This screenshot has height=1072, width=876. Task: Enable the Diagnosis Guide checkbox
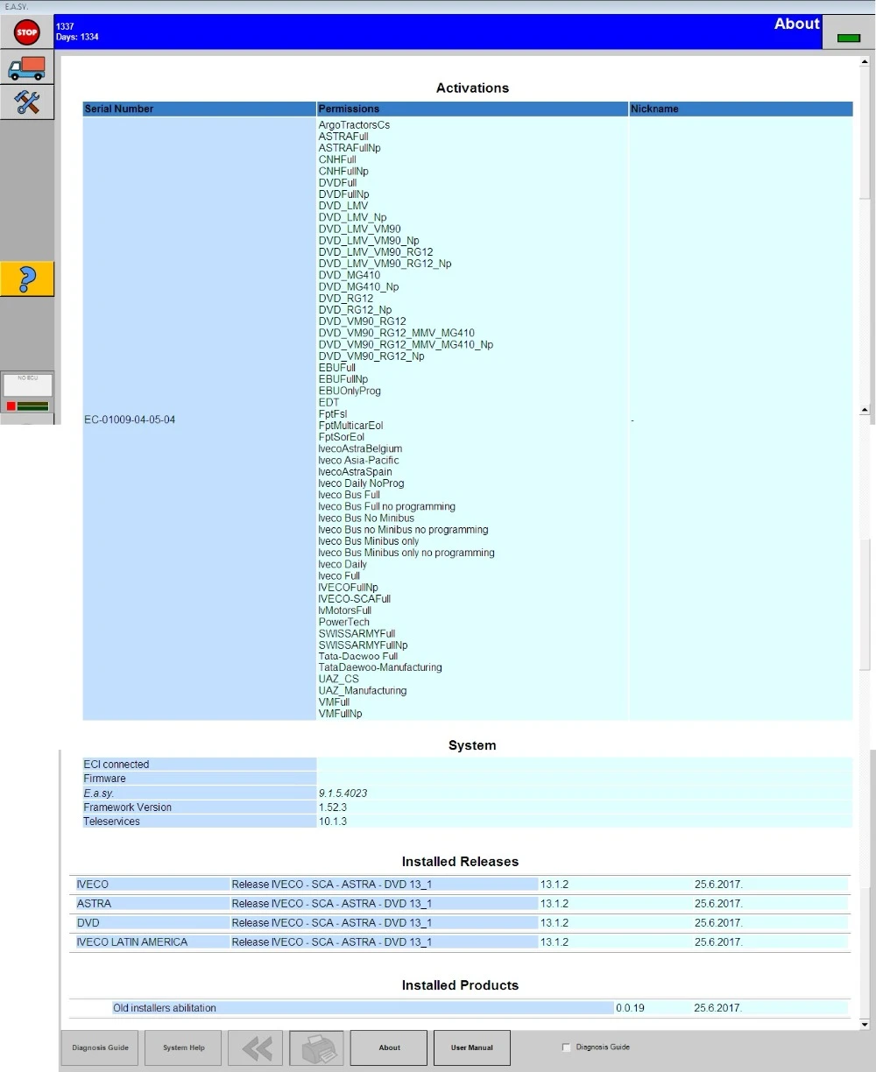[566, 1047]
